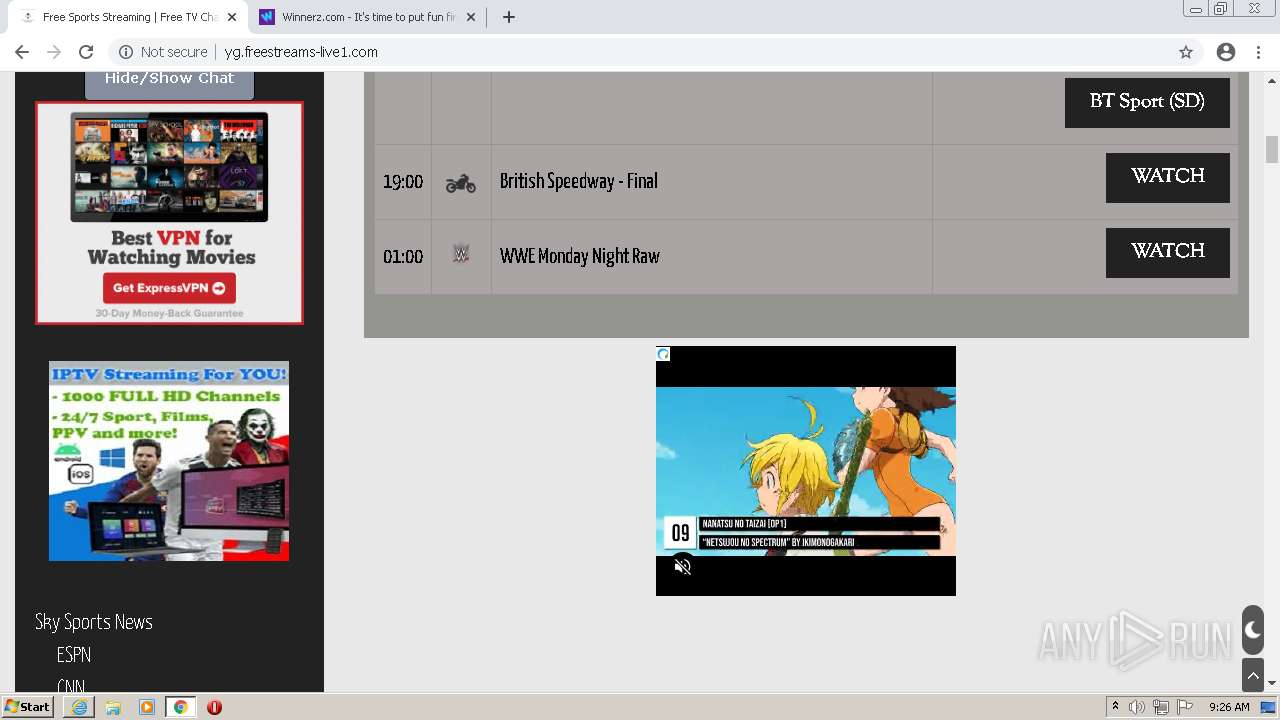Click the ad info icon on video

tap(663, 354)
